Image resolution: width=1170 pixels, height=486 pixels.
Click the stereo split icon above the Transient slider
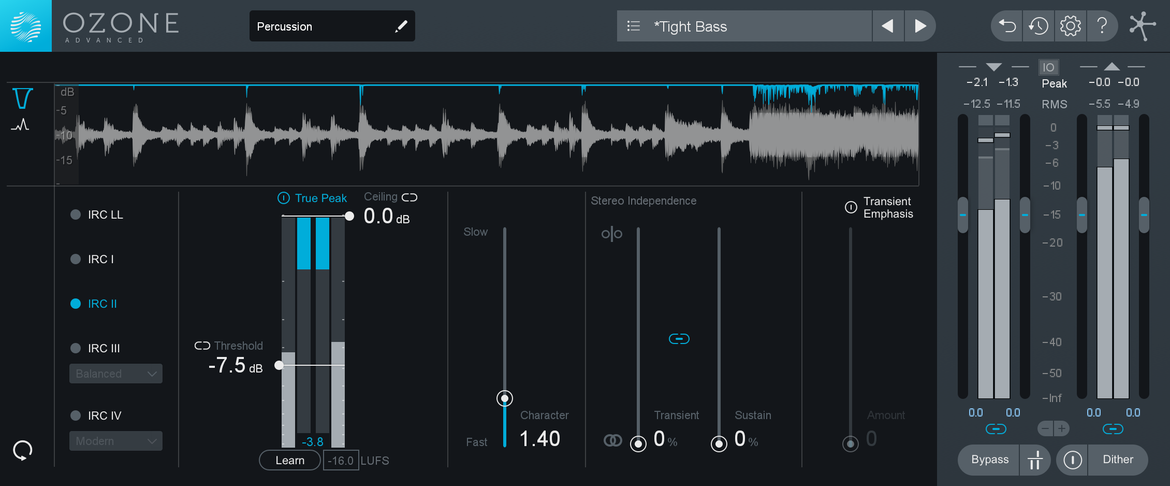[x=611, y=234]
